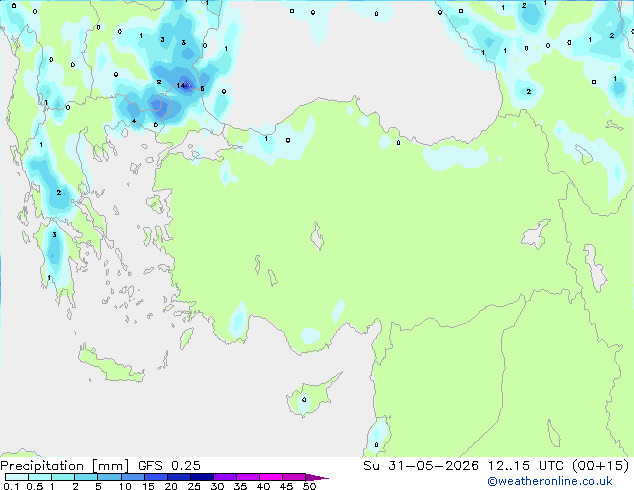
Task: Click the '10' legend scale label
Action: click(125, 486)
